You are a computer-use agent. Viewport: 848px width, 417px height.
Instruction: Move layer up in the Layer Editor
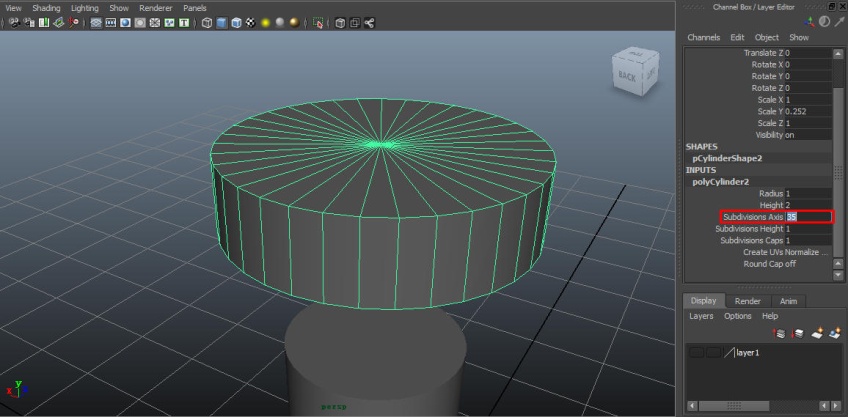pos(779,334)
